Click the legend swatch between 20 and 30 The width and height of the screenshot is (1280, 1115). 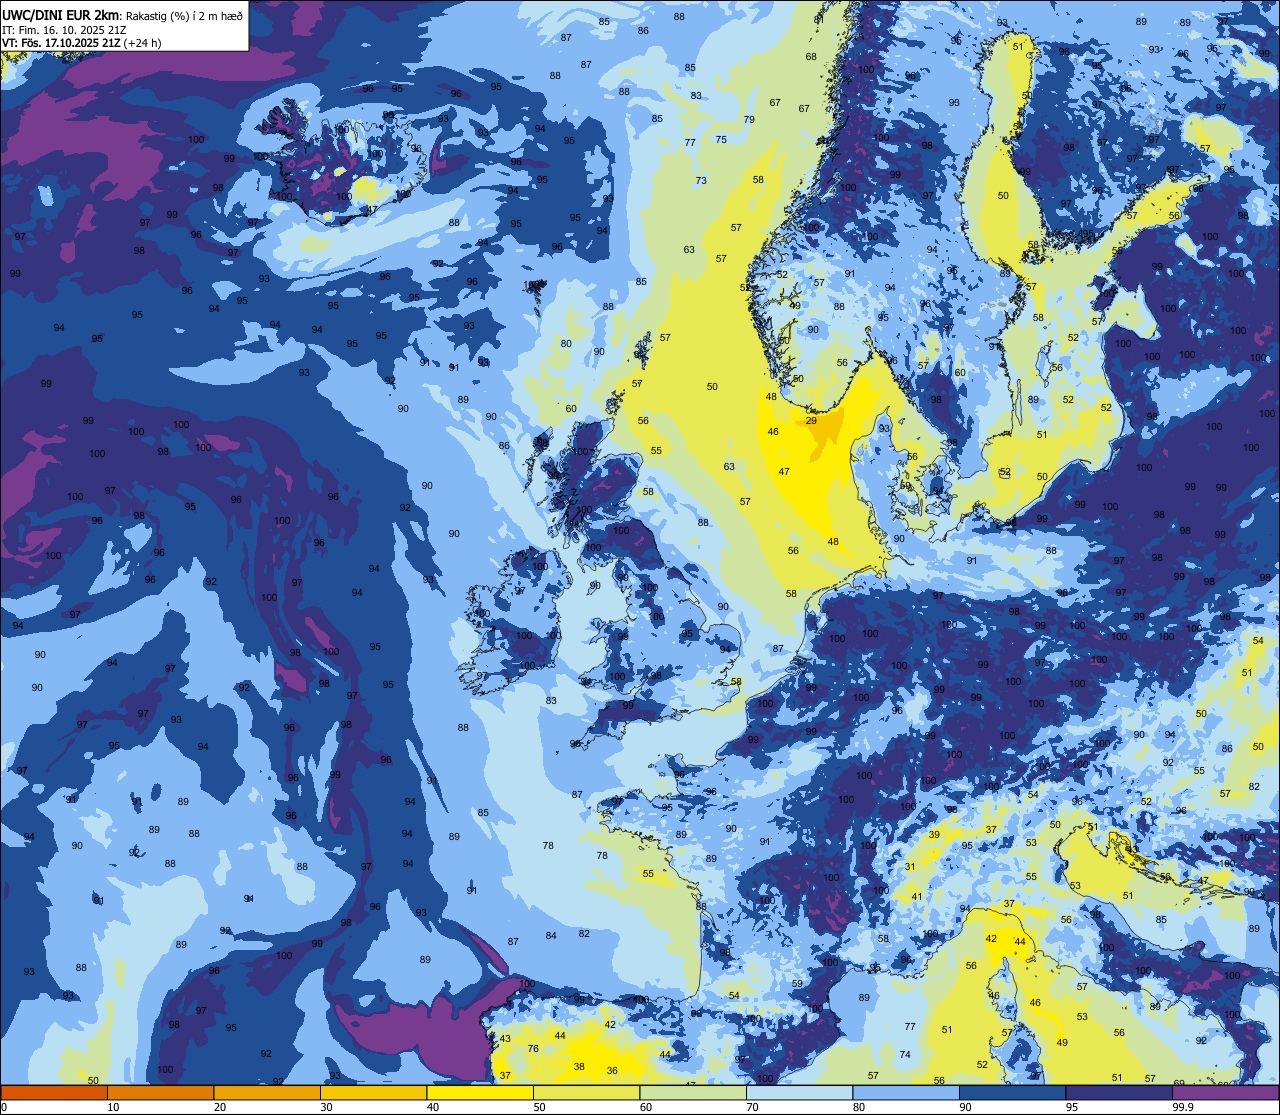tap(267, 1092)
